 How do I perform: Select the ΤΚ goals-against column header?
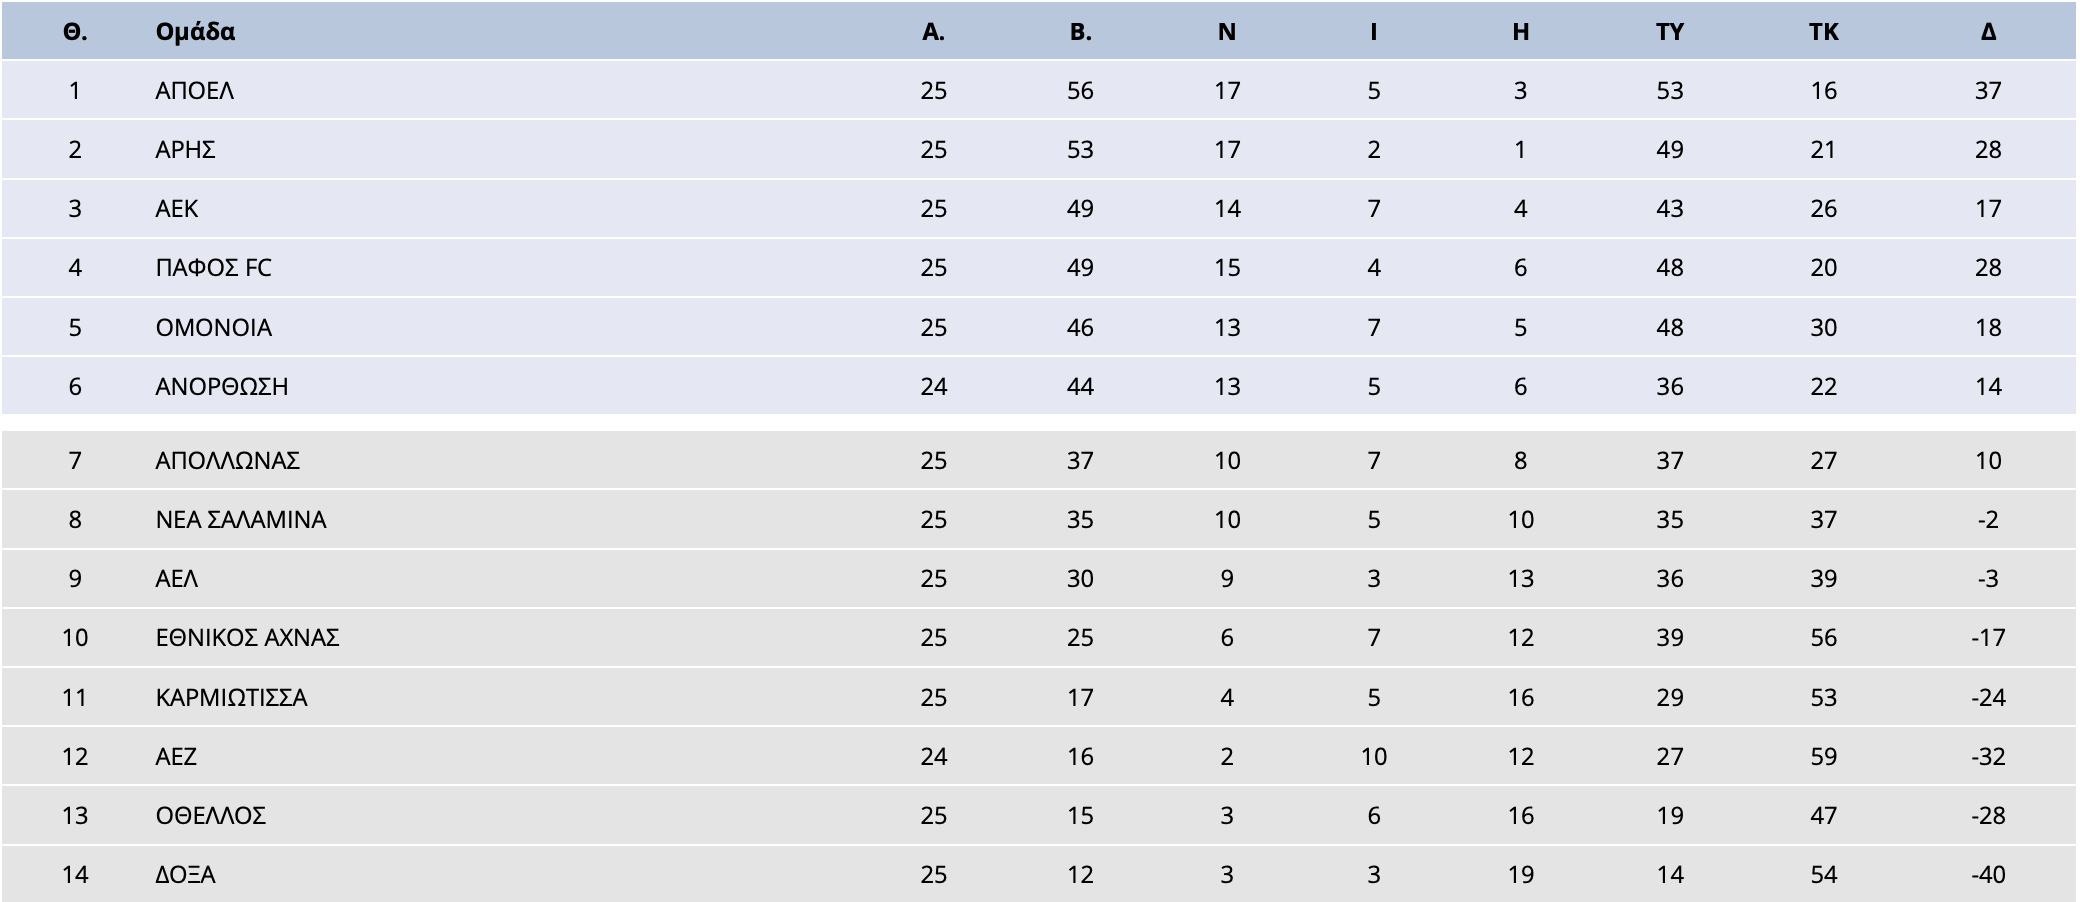point(1824,32)
